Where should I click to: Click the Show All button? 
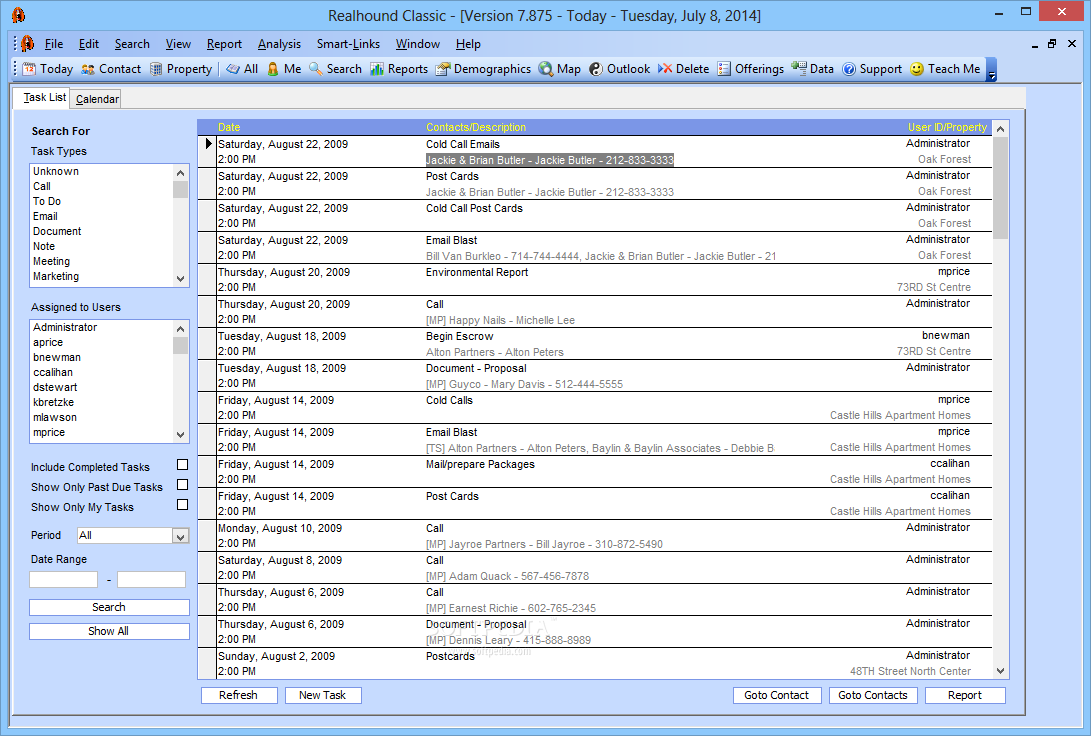[109, 631]
